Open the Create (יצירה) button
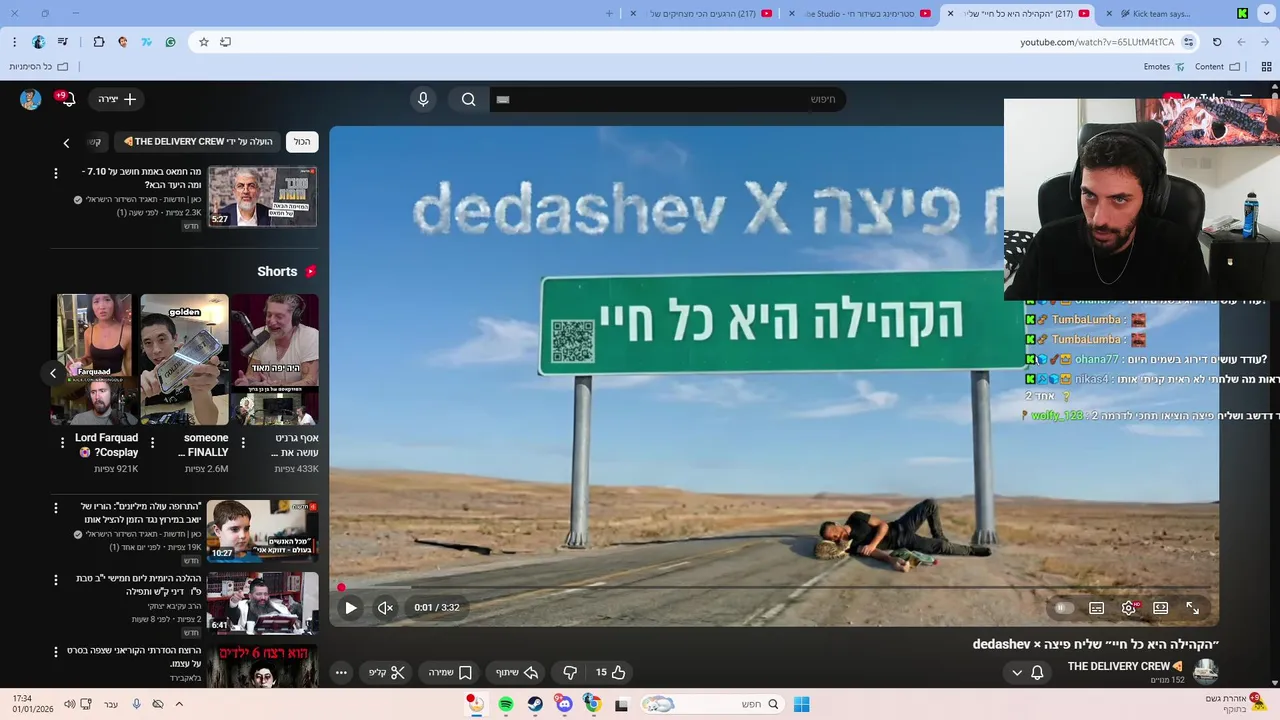Viewport: 1280px width, 720px height. (117, 99)
